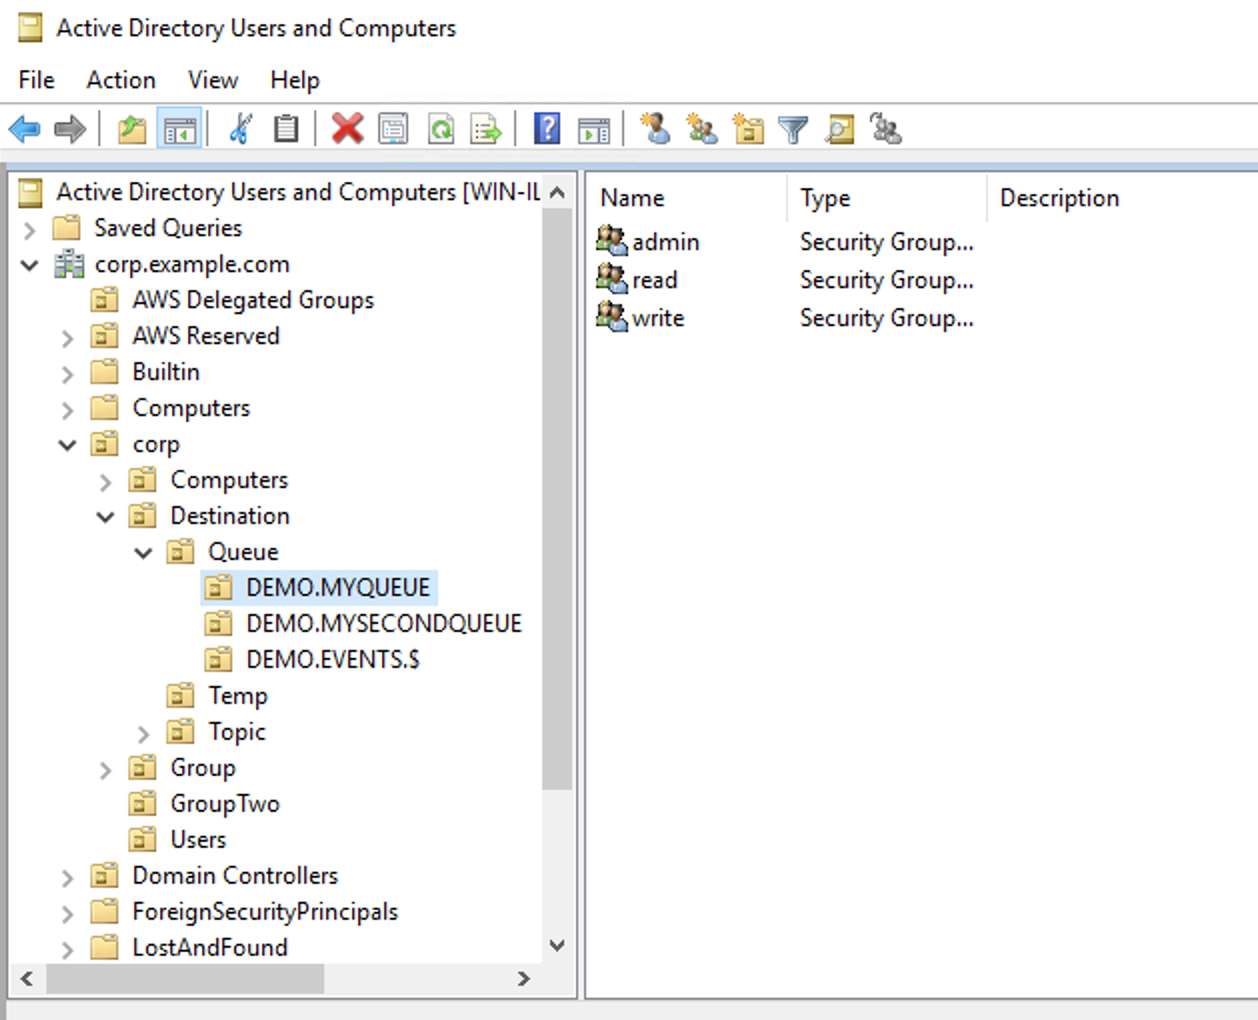The height and width of the screenshot is (1020, 1258).
Task: Open the Action menu
Action: (120, 80)
